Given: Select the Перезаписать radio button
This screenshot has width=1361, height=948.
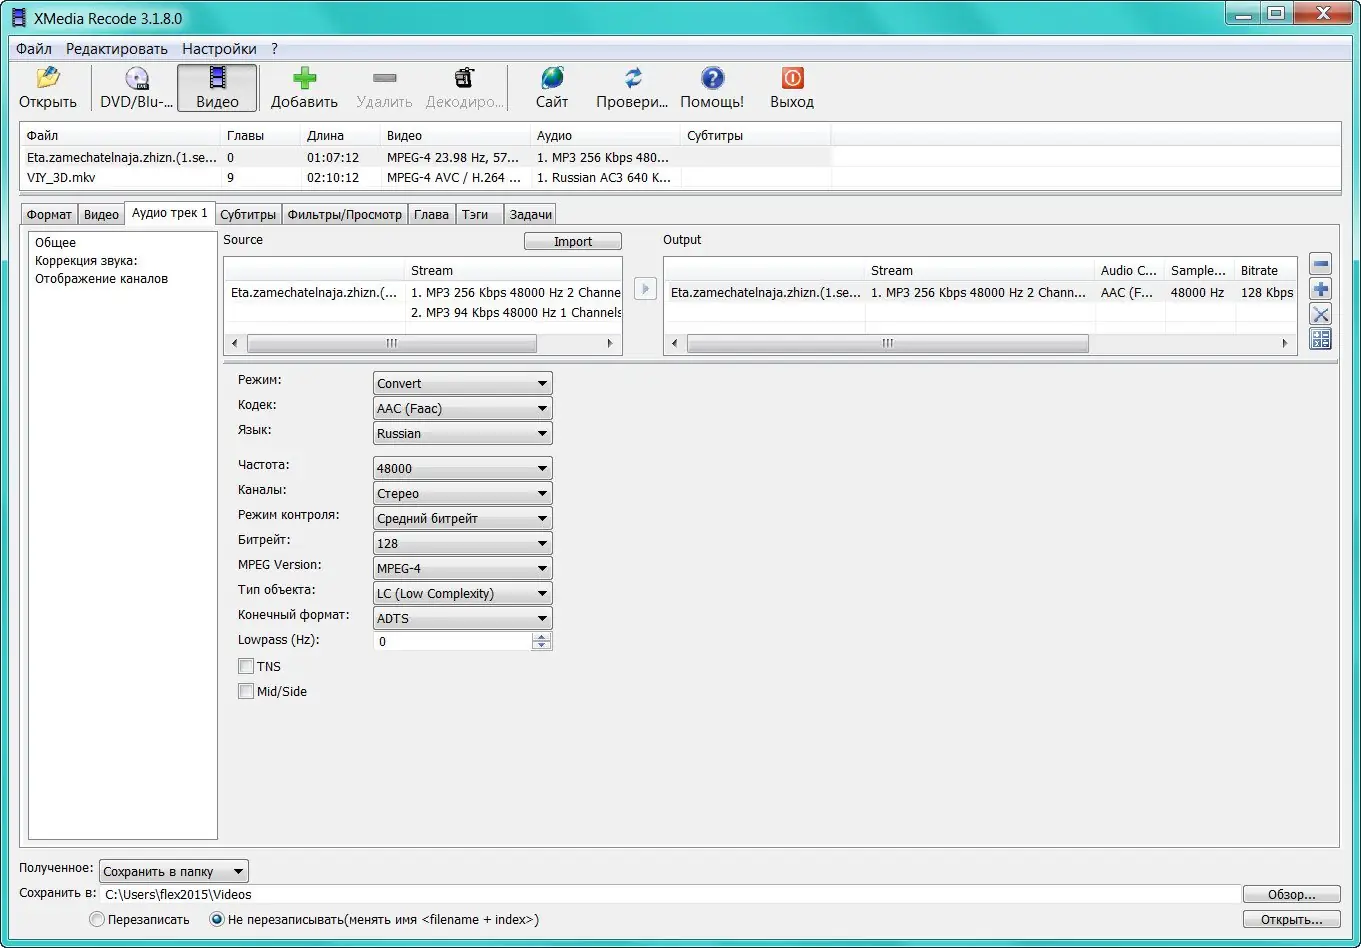Looking at the screenshot, I should [x=97, y=919].
